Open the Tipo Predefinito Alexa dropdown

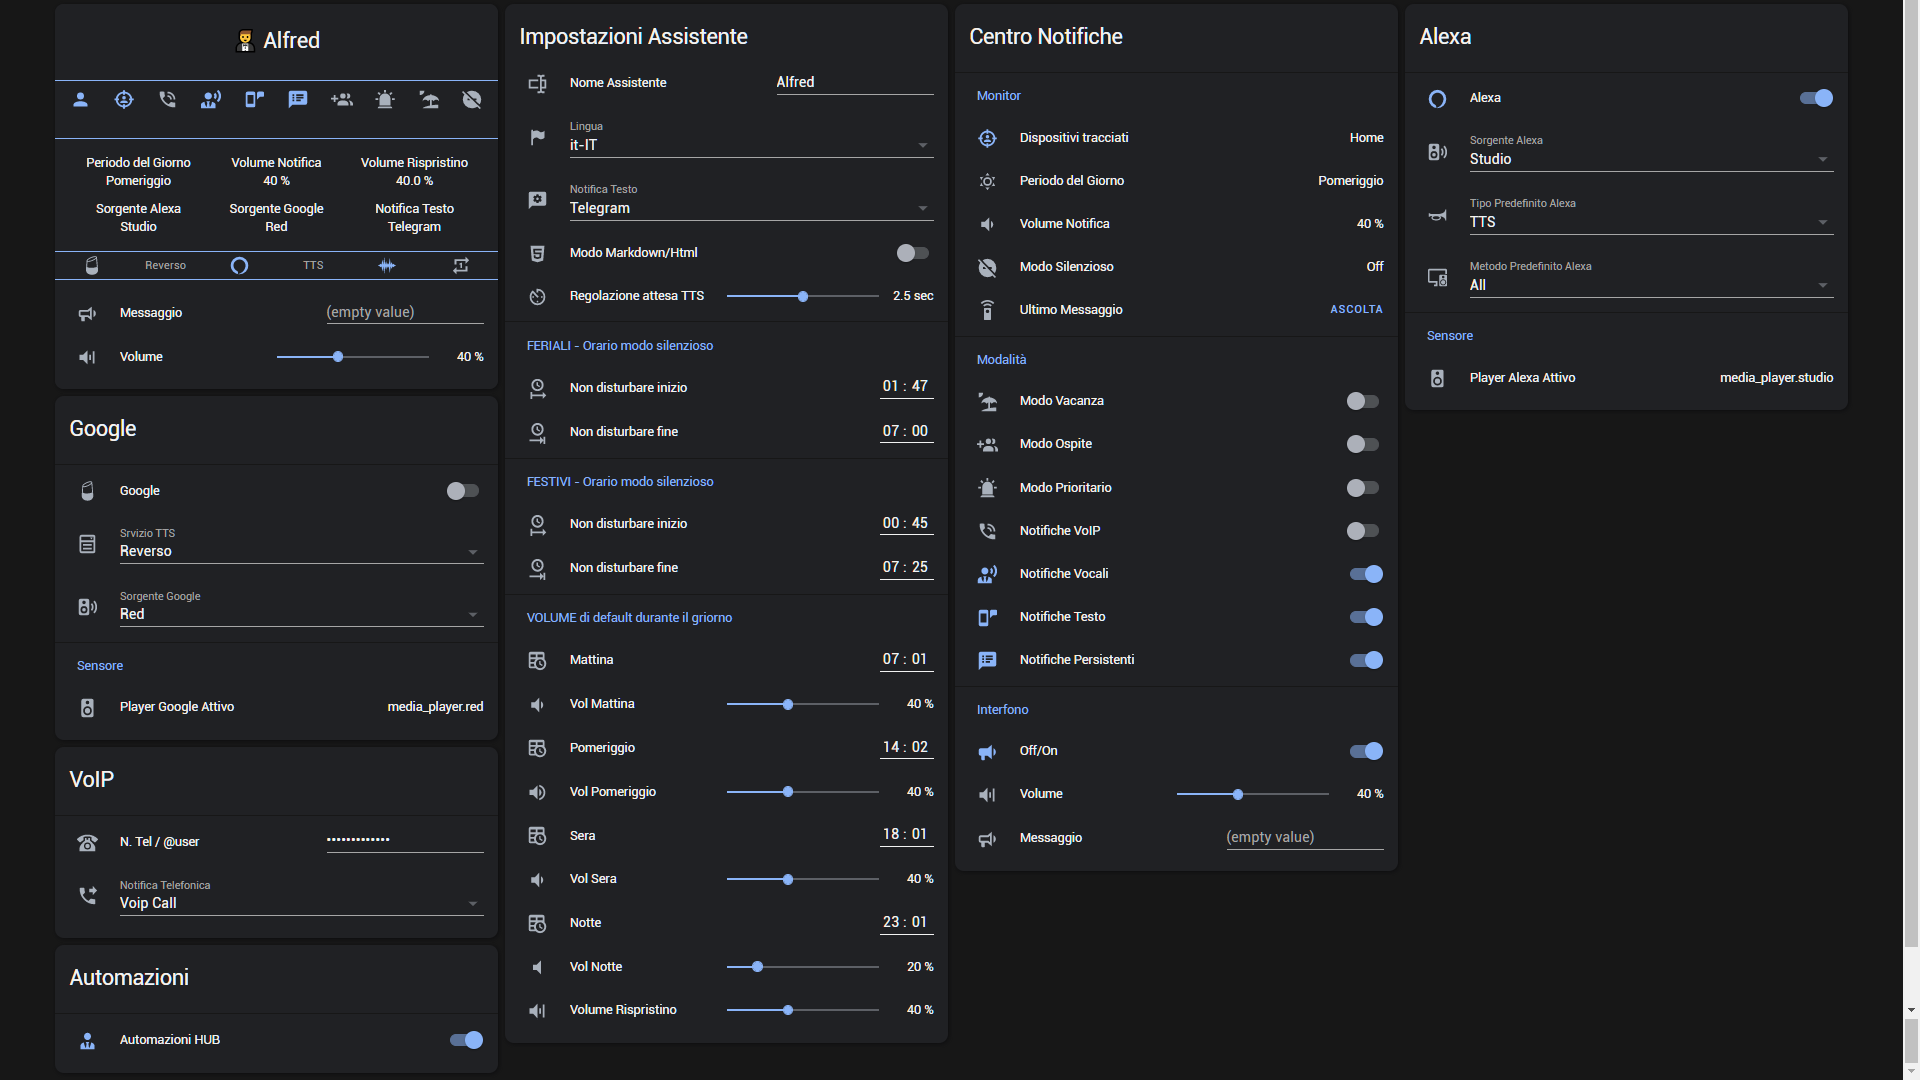(x=1651, y=215)
